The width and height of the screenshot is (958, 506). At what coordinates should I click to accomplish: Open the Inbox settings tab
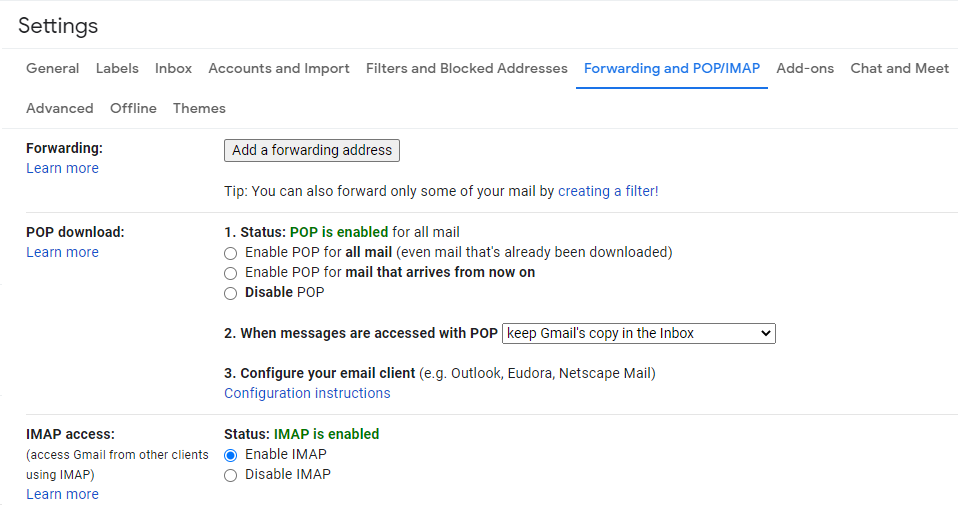coord(173,68)
